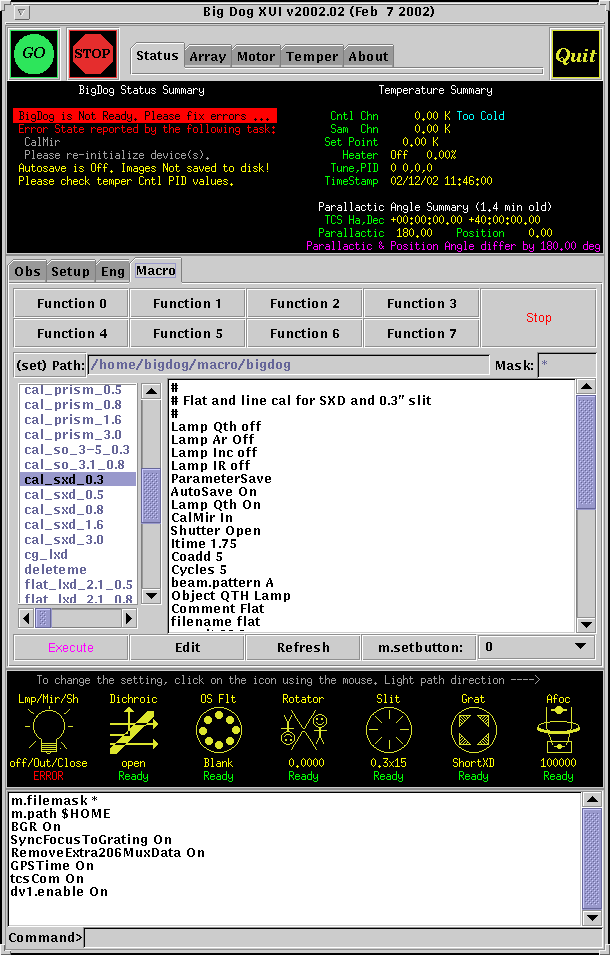
Task: Switch to the Setup tab
Action: click(x=71, y=272)
